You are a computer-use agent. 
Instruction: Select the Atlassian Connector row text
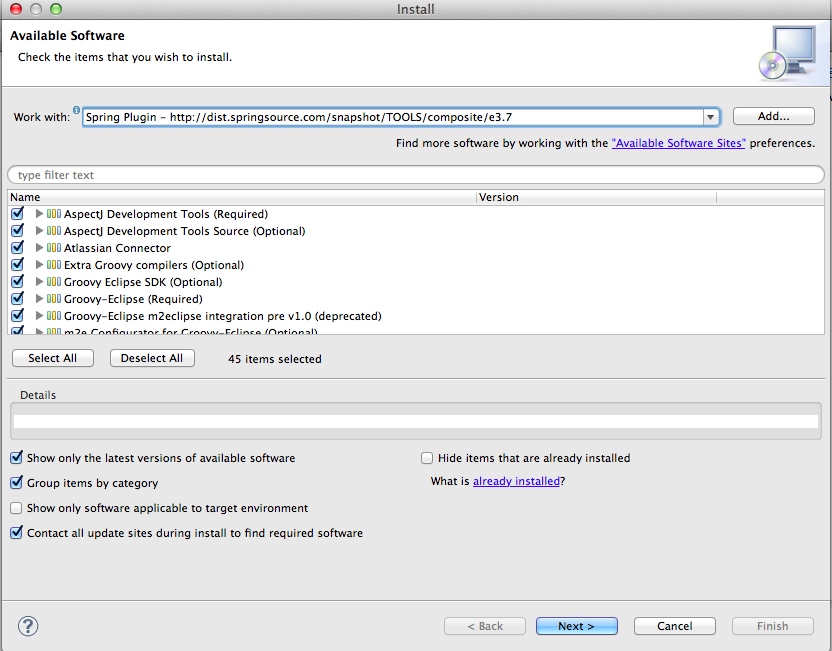click(117, 248)
